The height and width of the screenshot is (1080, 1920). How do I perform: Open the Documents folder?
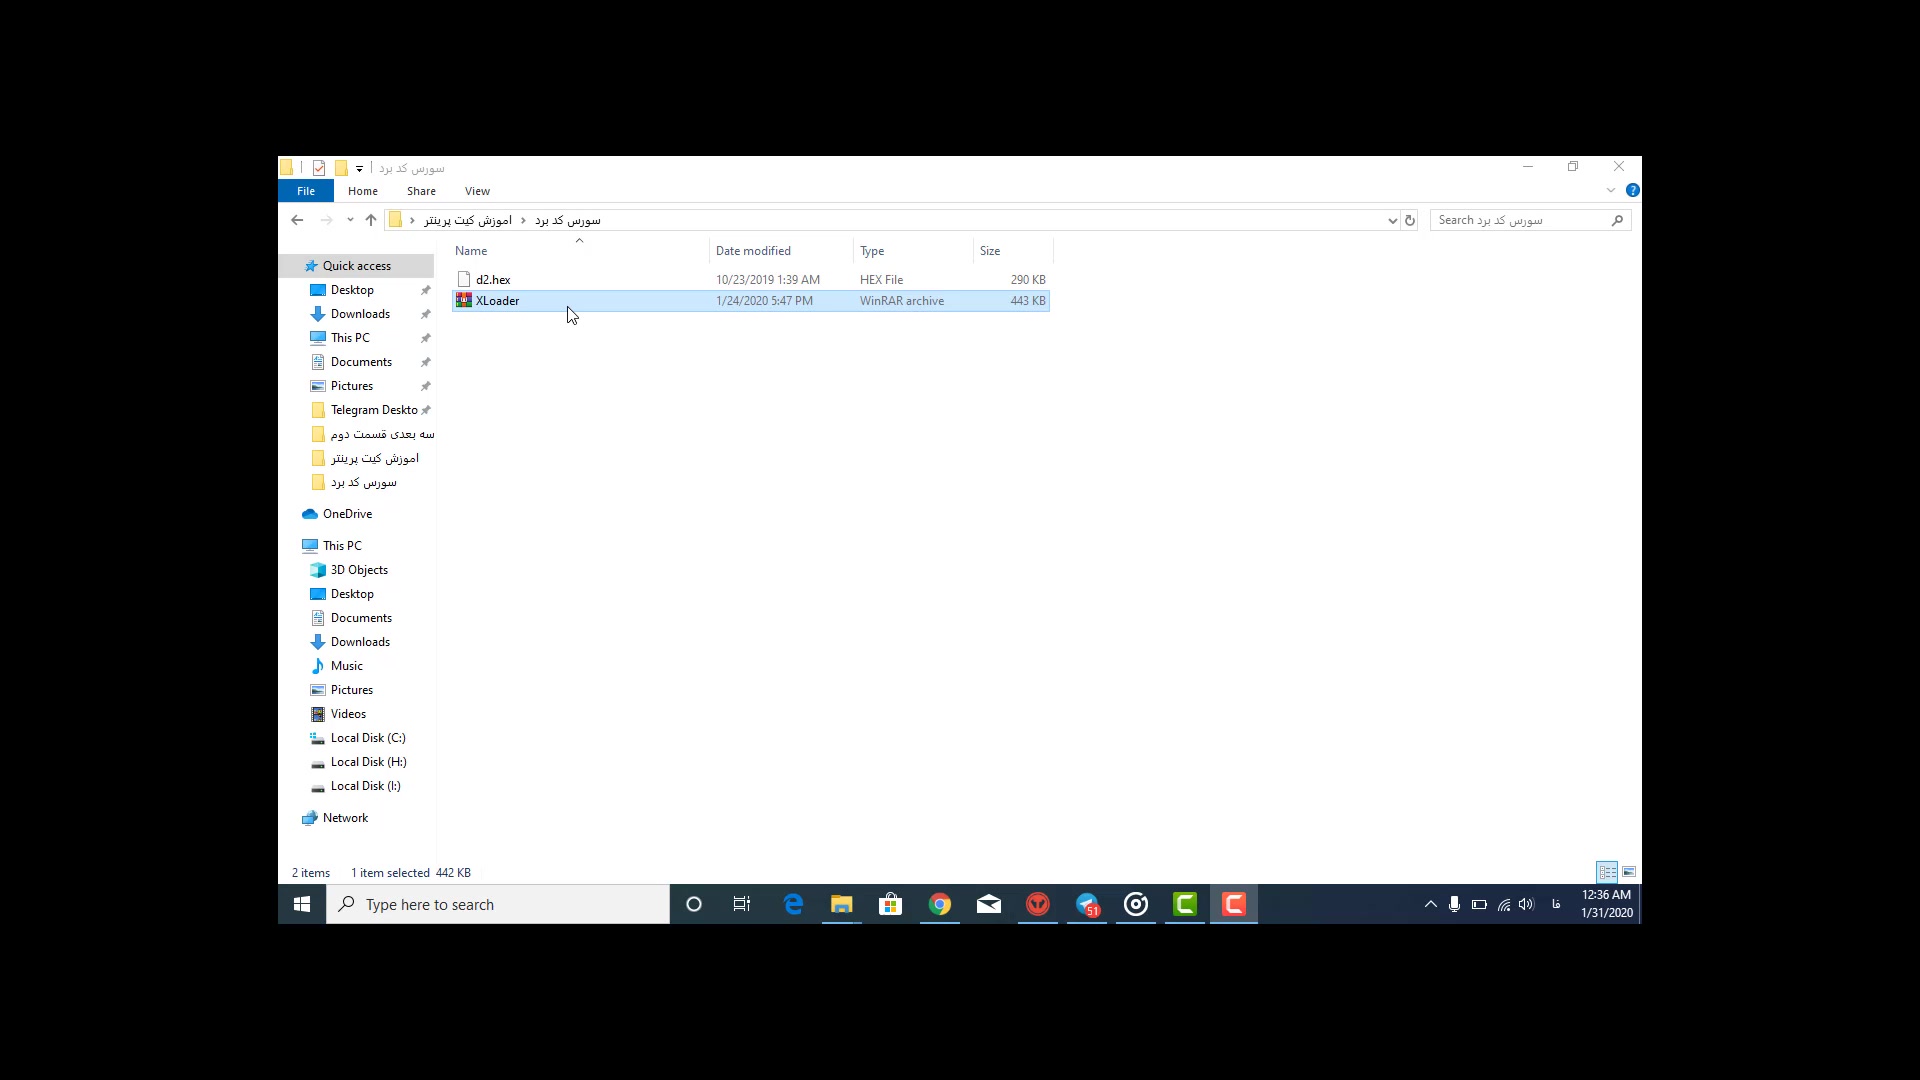[360, 360]
